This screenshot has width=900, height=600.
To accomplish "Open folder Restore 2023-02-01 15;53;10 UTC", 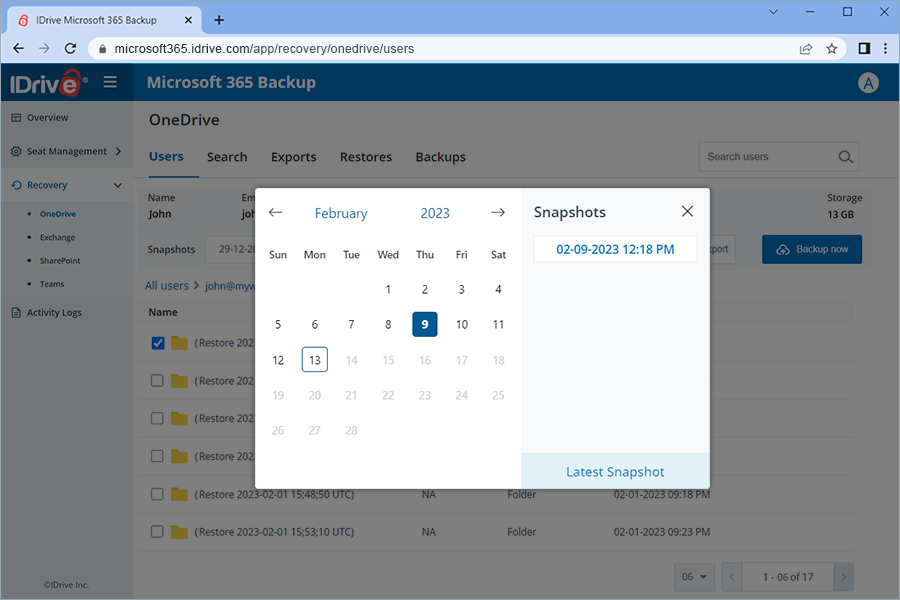I will point(274,532).
